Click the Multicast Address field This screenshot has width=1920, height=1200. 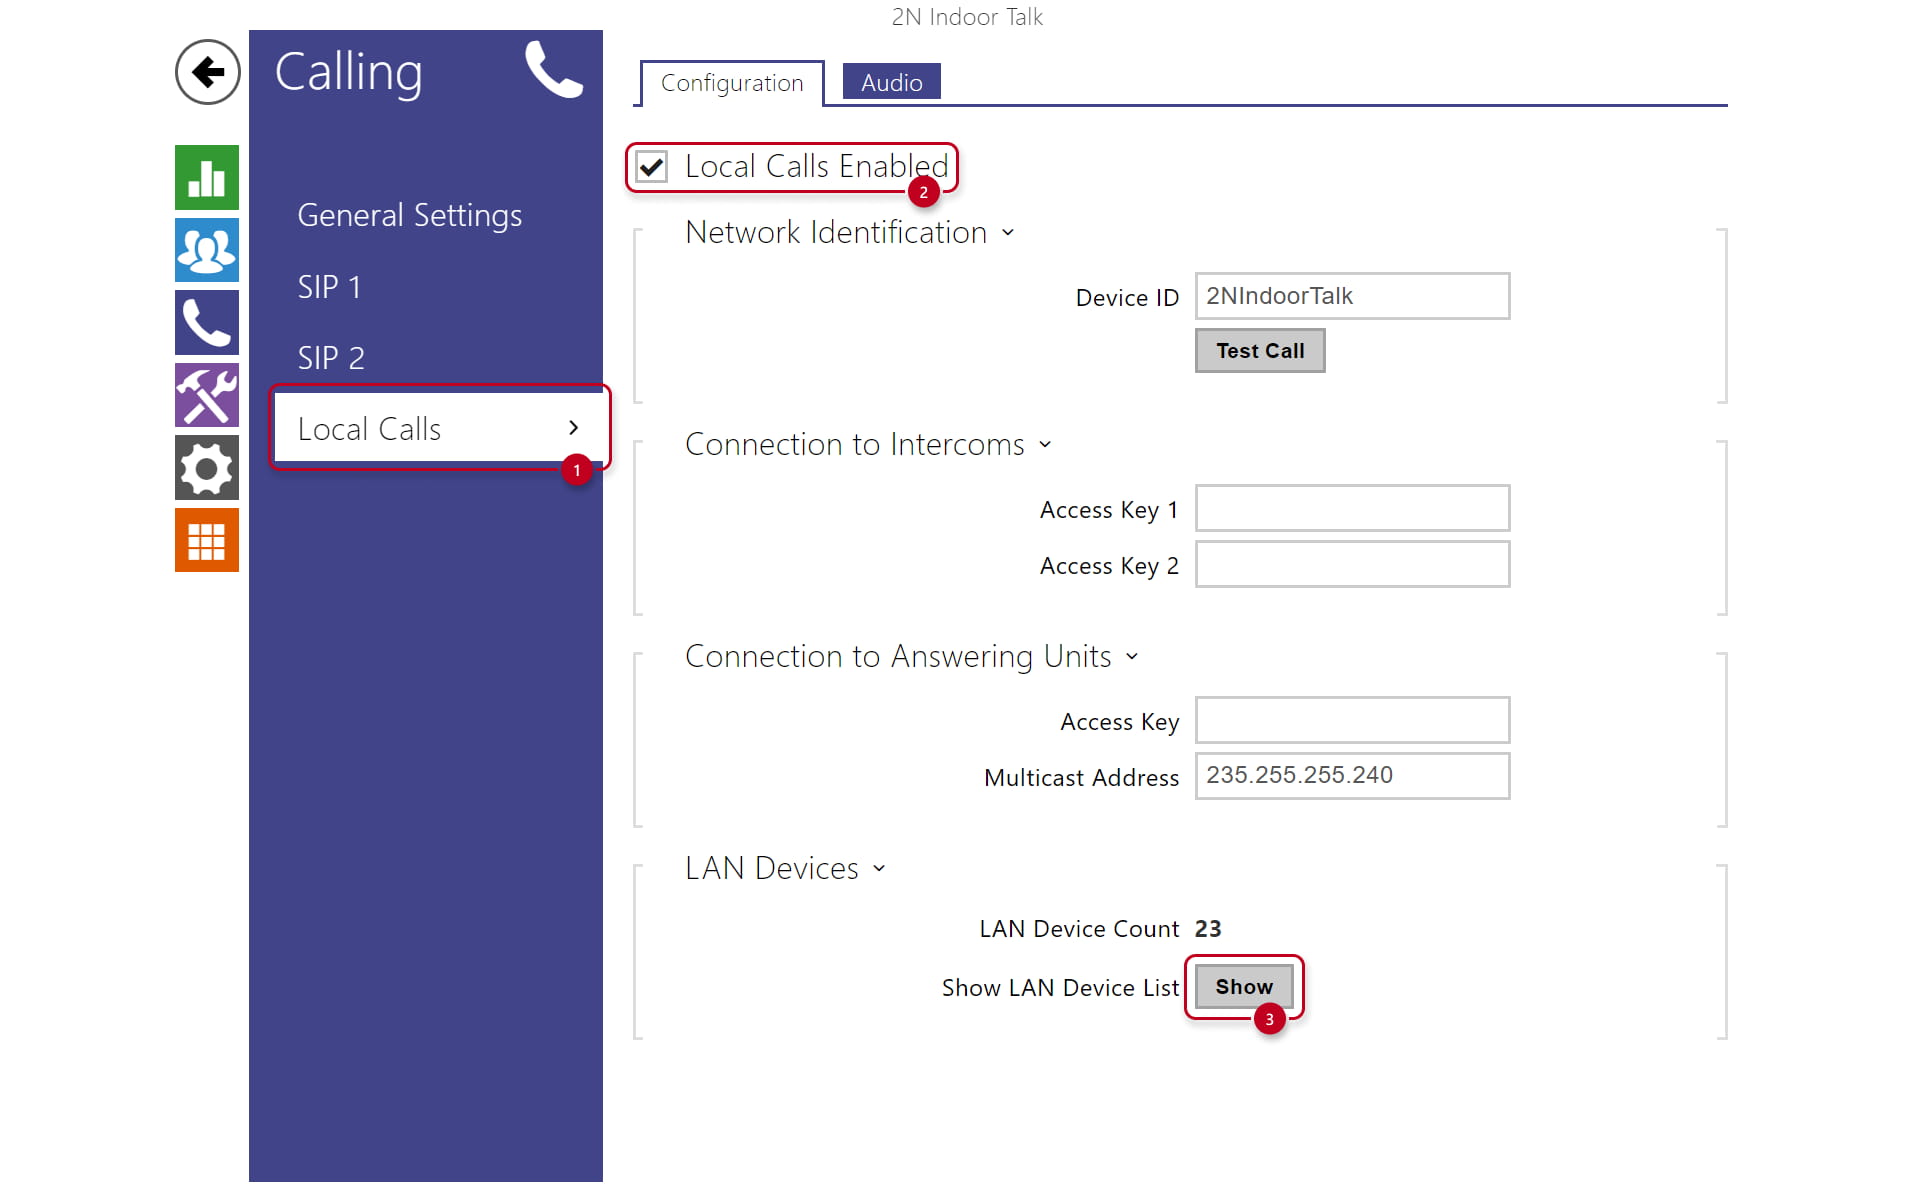click(x=1352, y=776)
